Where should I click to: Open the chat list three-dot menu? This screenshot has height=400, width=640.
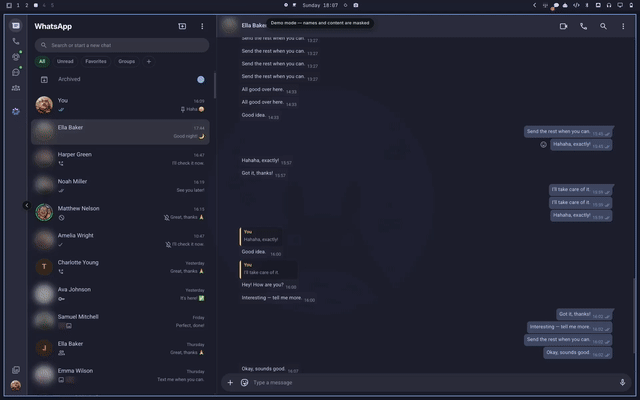pyautogui.click(x=202, y=26)
